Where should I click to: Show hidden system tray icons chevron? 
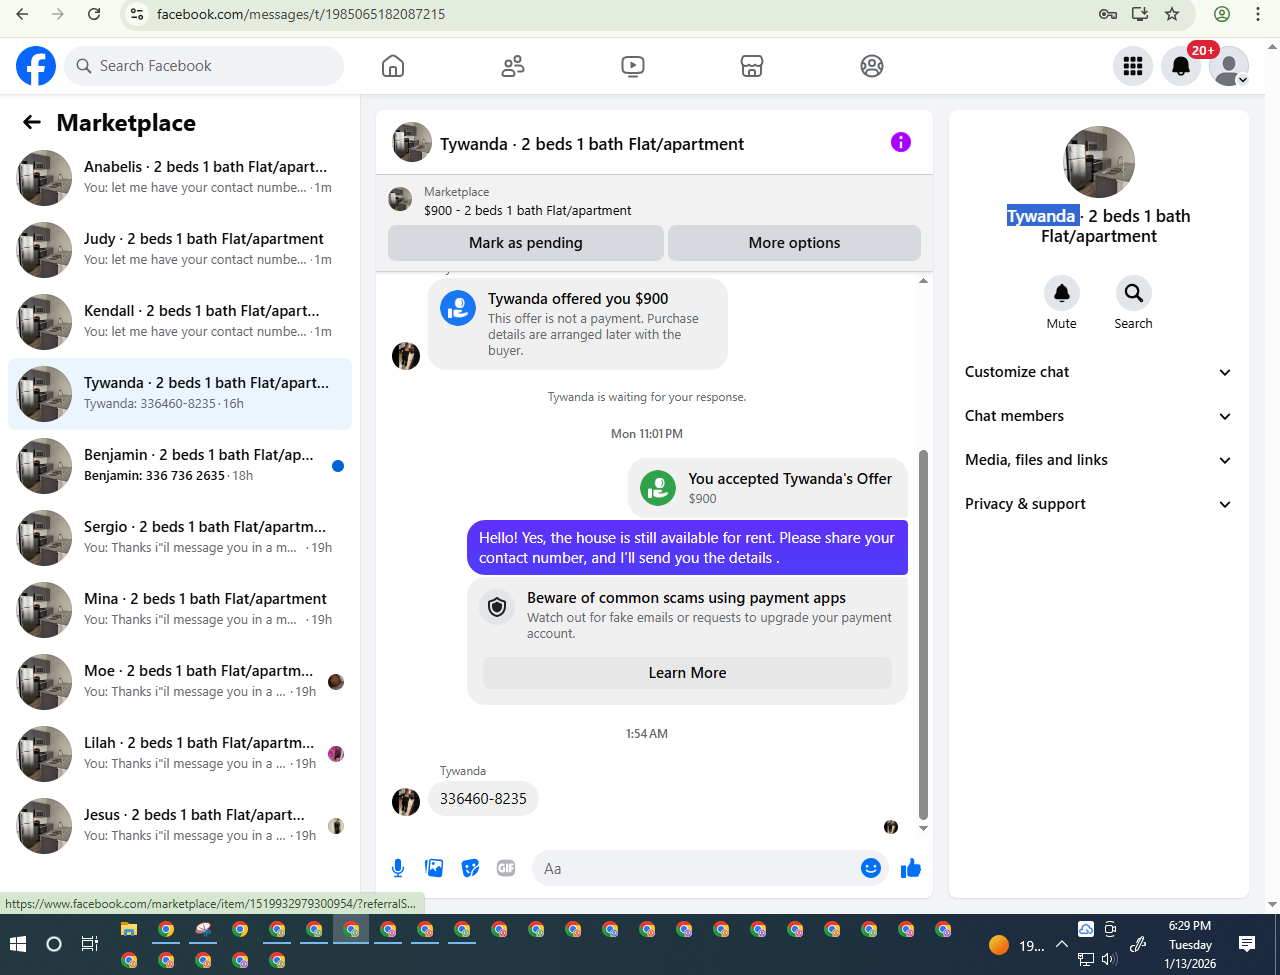pyautogui.click(x=1062, y=944)
